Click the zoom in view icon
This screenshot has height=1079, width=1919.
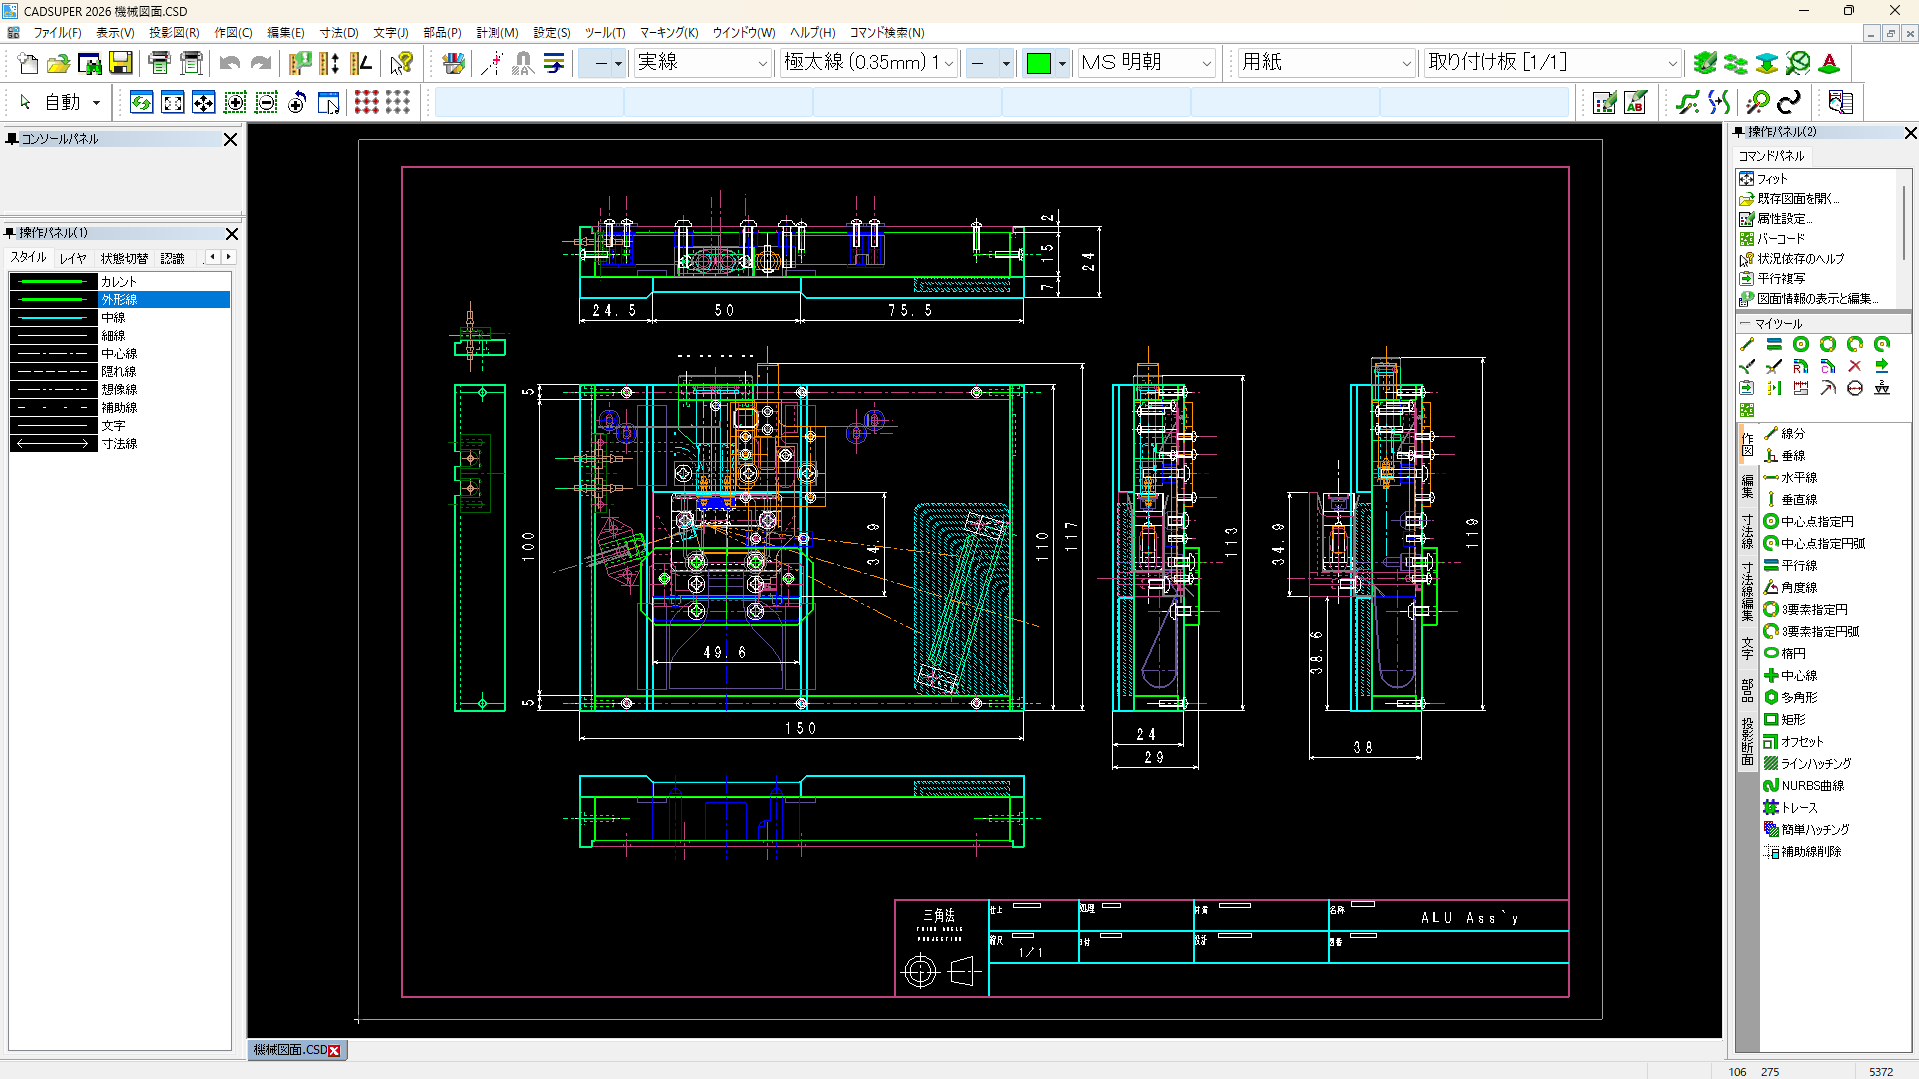(235, 102)
